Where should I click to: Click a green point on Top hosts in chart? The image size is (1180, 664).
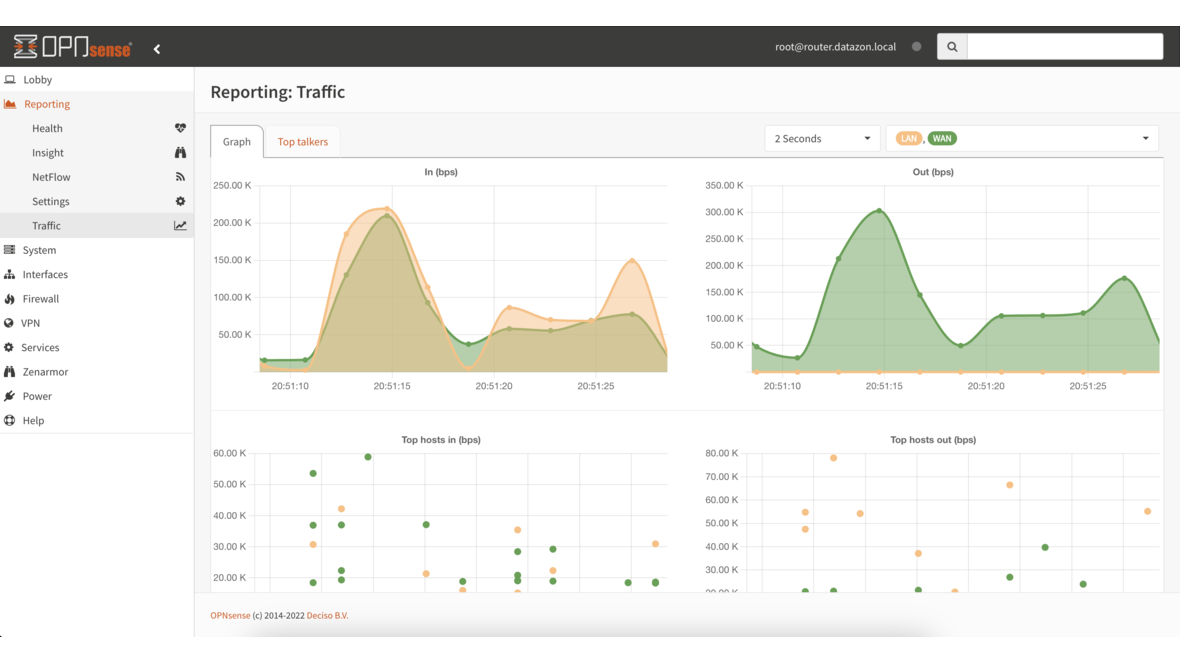click(367, 456)
